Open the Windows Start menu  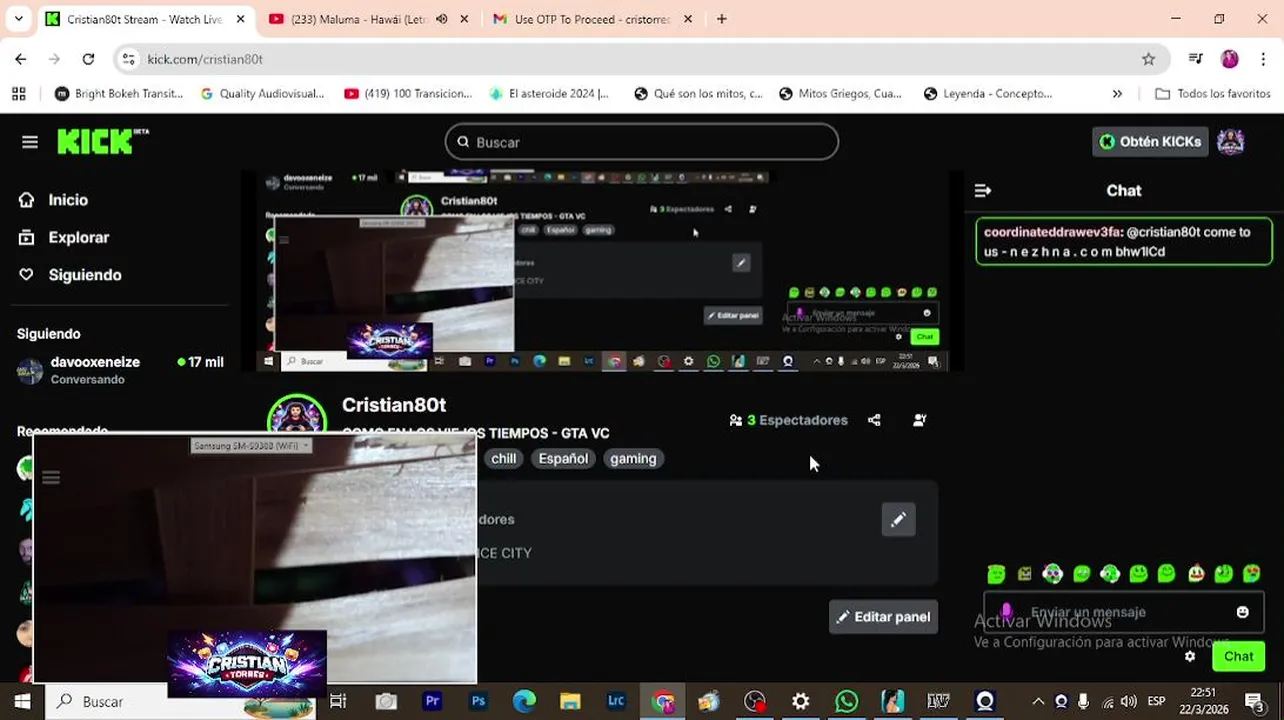22,701
